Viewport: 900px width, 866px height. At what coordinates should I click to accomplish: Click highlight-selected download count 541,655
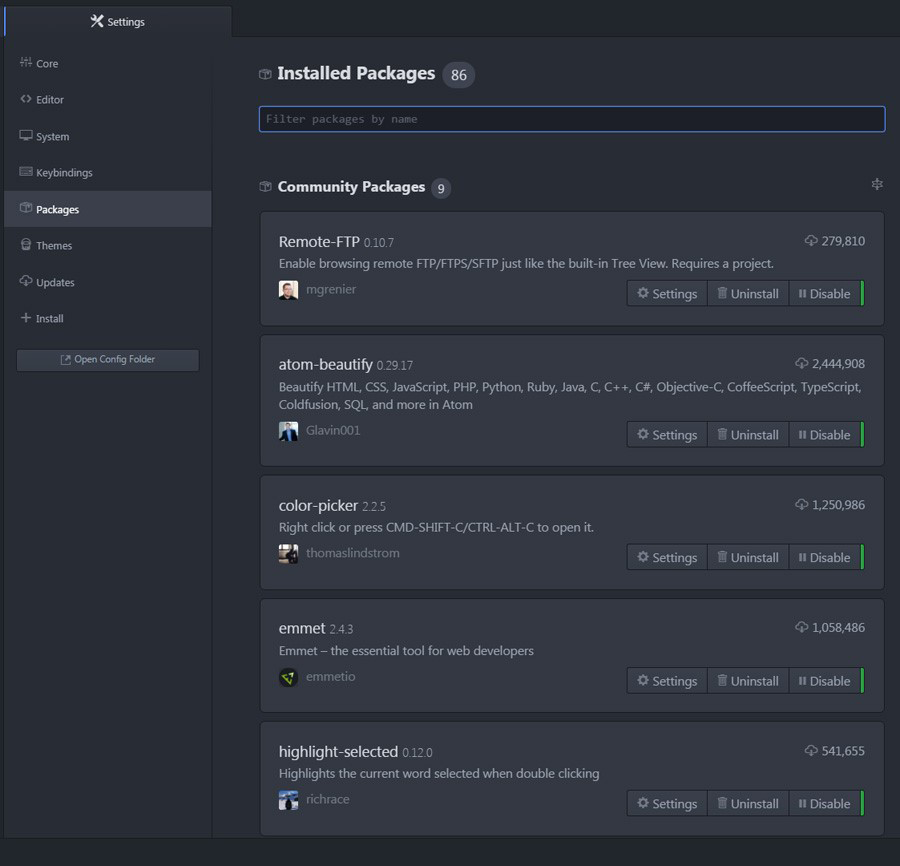(x=835, y=751)
